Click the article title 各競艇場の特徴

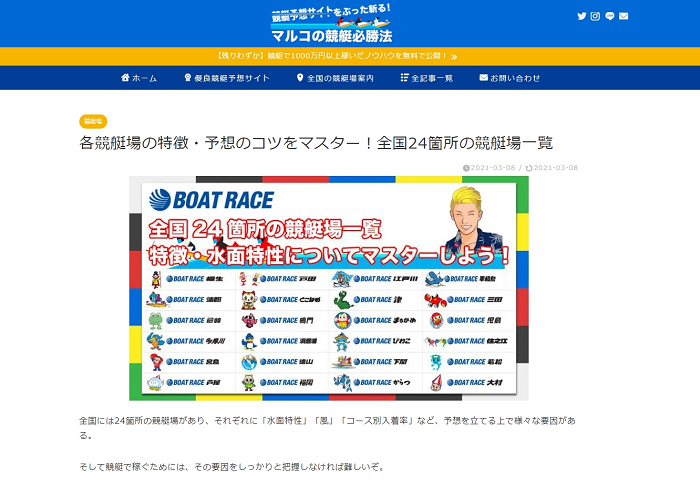click(x=316, y=143)
